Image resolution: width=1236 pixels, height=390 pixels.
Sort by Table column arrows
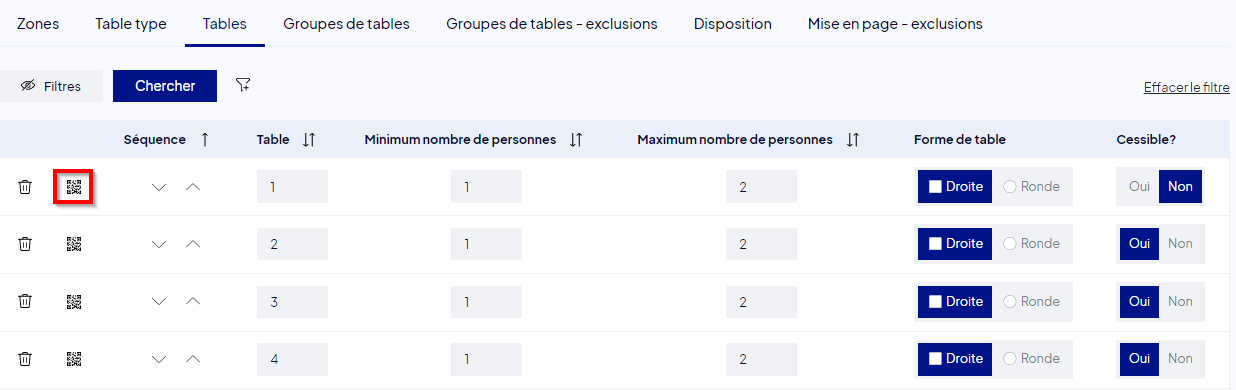(309, 140)
